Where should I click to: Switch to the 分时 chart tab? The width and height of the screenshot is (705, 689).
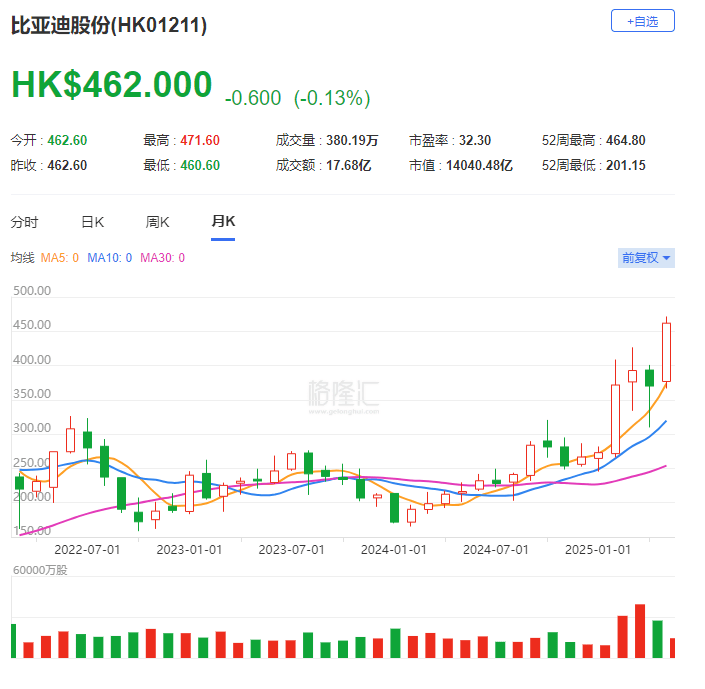(24, 222)
